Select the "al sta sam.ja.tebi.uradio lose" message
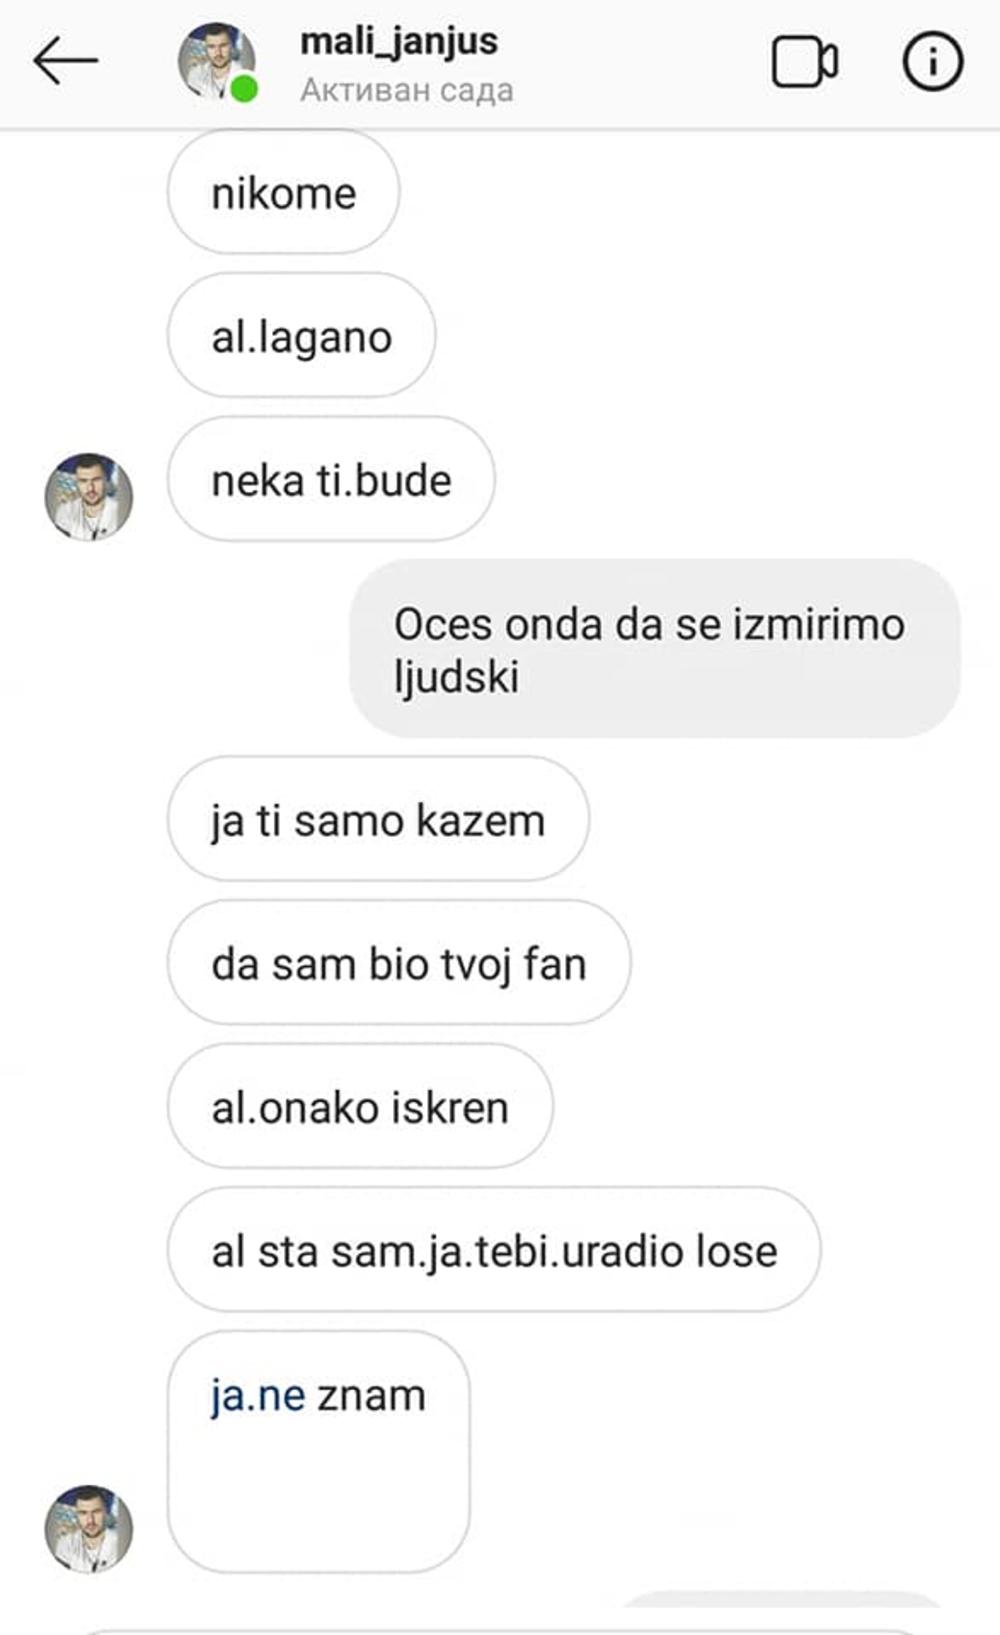 494,1251
